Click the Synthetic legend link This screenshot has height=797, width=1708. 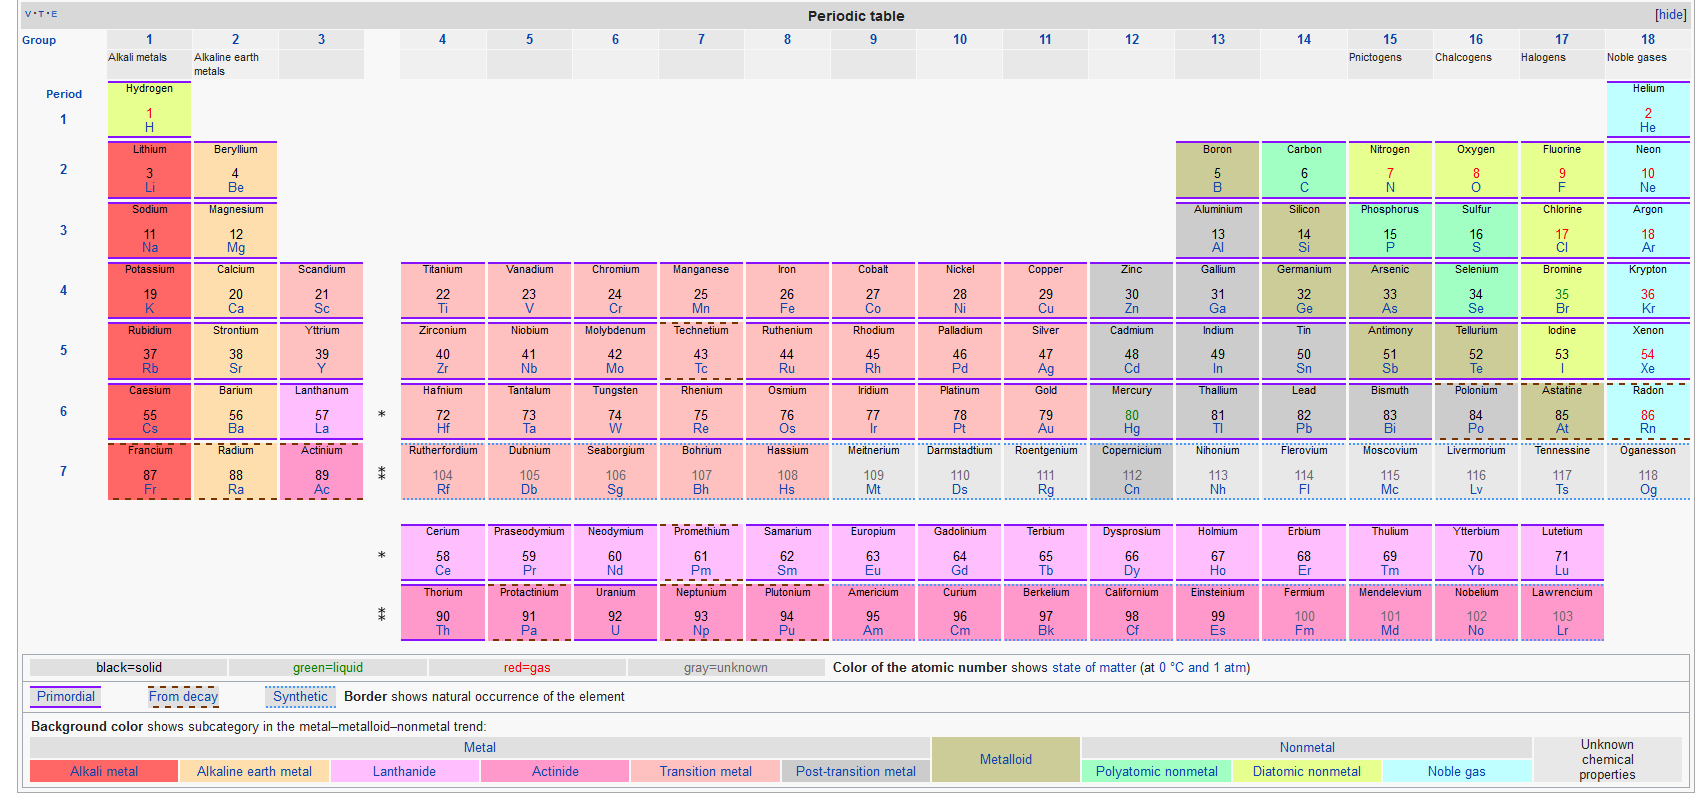[x=300, y=697]
